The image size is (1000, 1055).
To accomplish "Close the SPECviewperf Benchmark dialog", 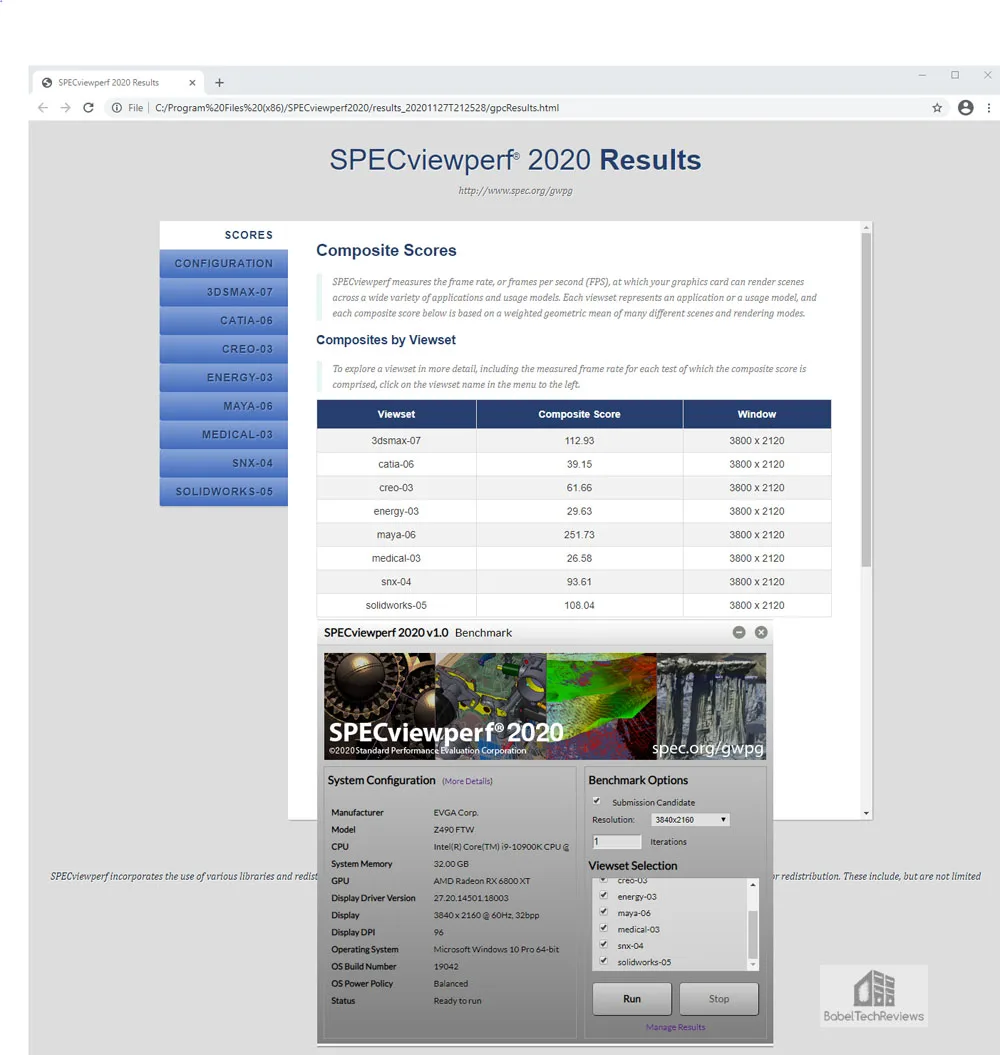I will pos(761,632).
